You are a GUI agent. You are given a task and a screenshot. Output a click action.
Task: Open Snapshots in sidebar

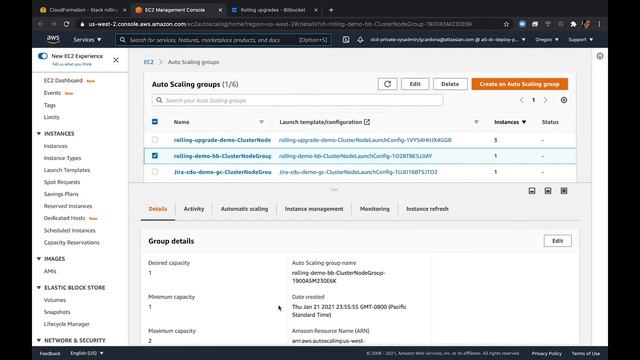(57, 312)
